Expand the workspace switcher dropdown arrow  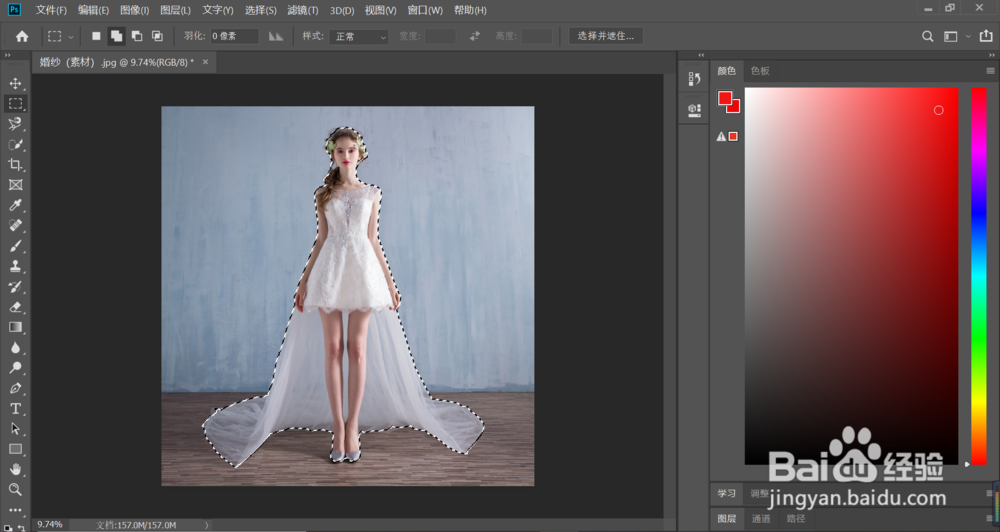[966, 36]
